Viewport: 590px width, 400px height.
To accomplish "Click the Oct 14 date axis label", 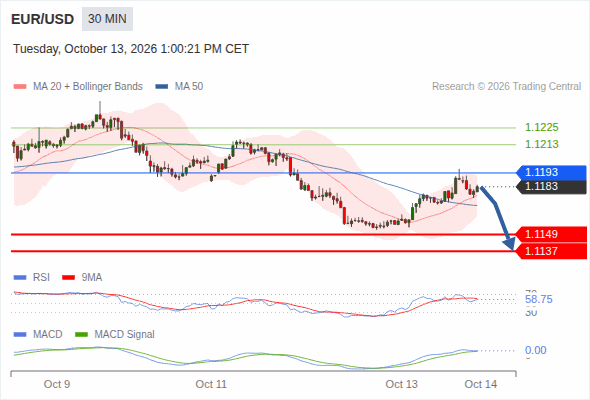I will click(481, 384).
